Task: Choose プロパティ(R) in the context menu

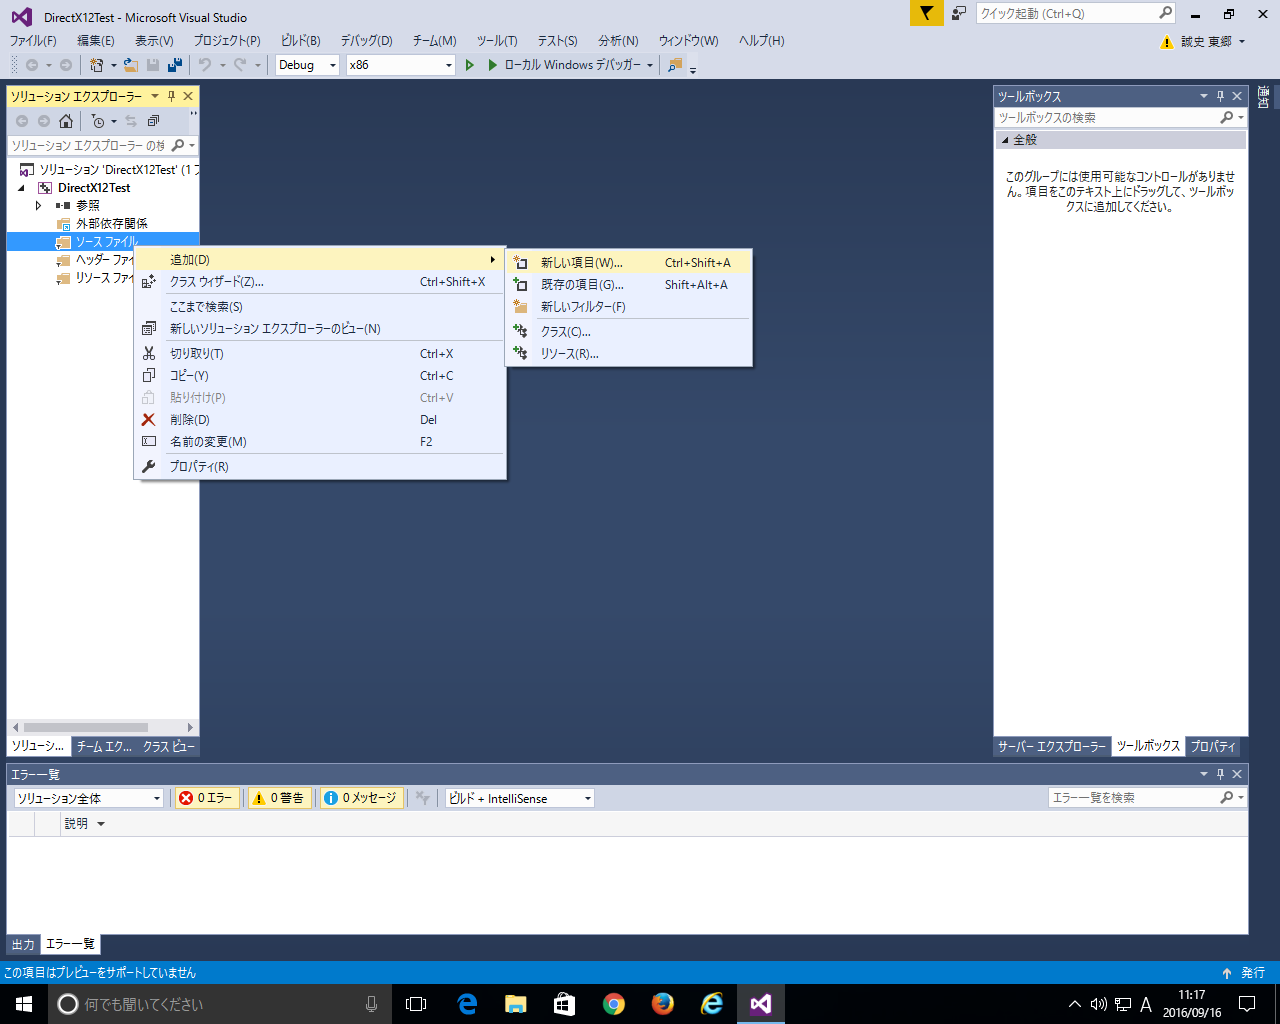Action: click(x=199, y=467)
